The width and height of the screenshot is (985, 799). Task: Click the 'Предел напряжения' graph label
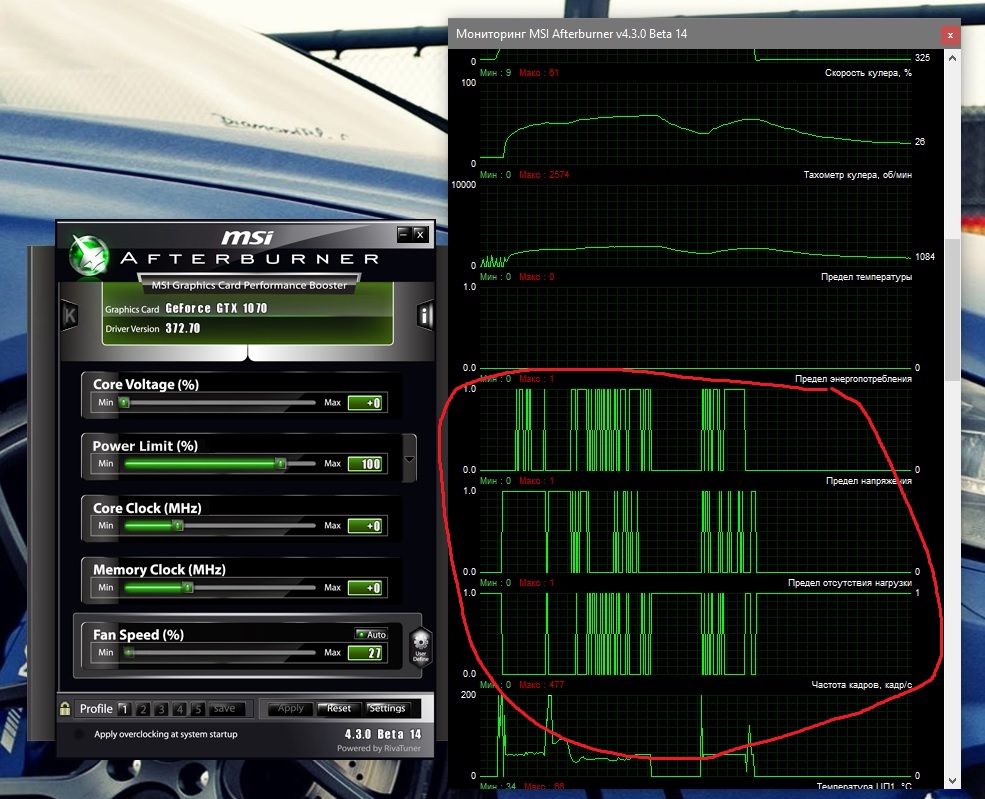869,481
